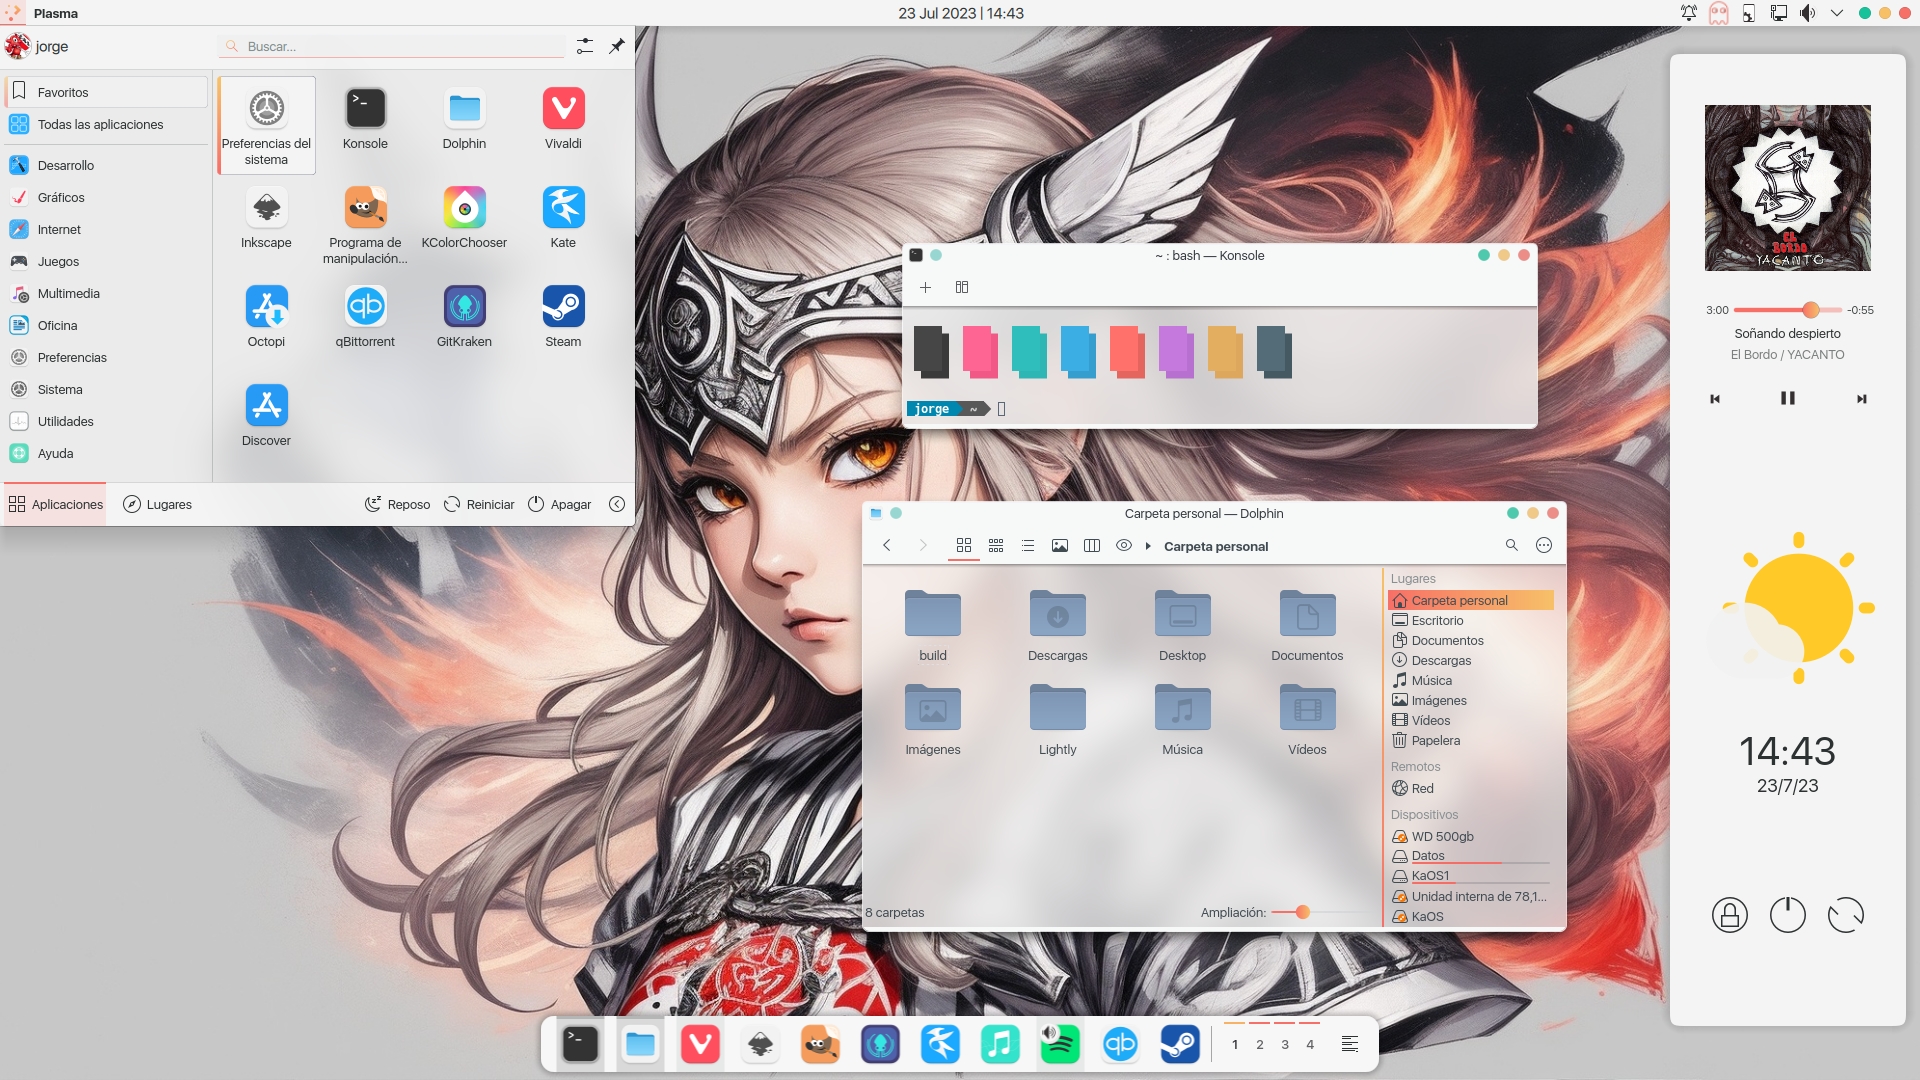
Task: Open Dolphin's overflow menu with three dots
Action: click(x=1543, y=545)
